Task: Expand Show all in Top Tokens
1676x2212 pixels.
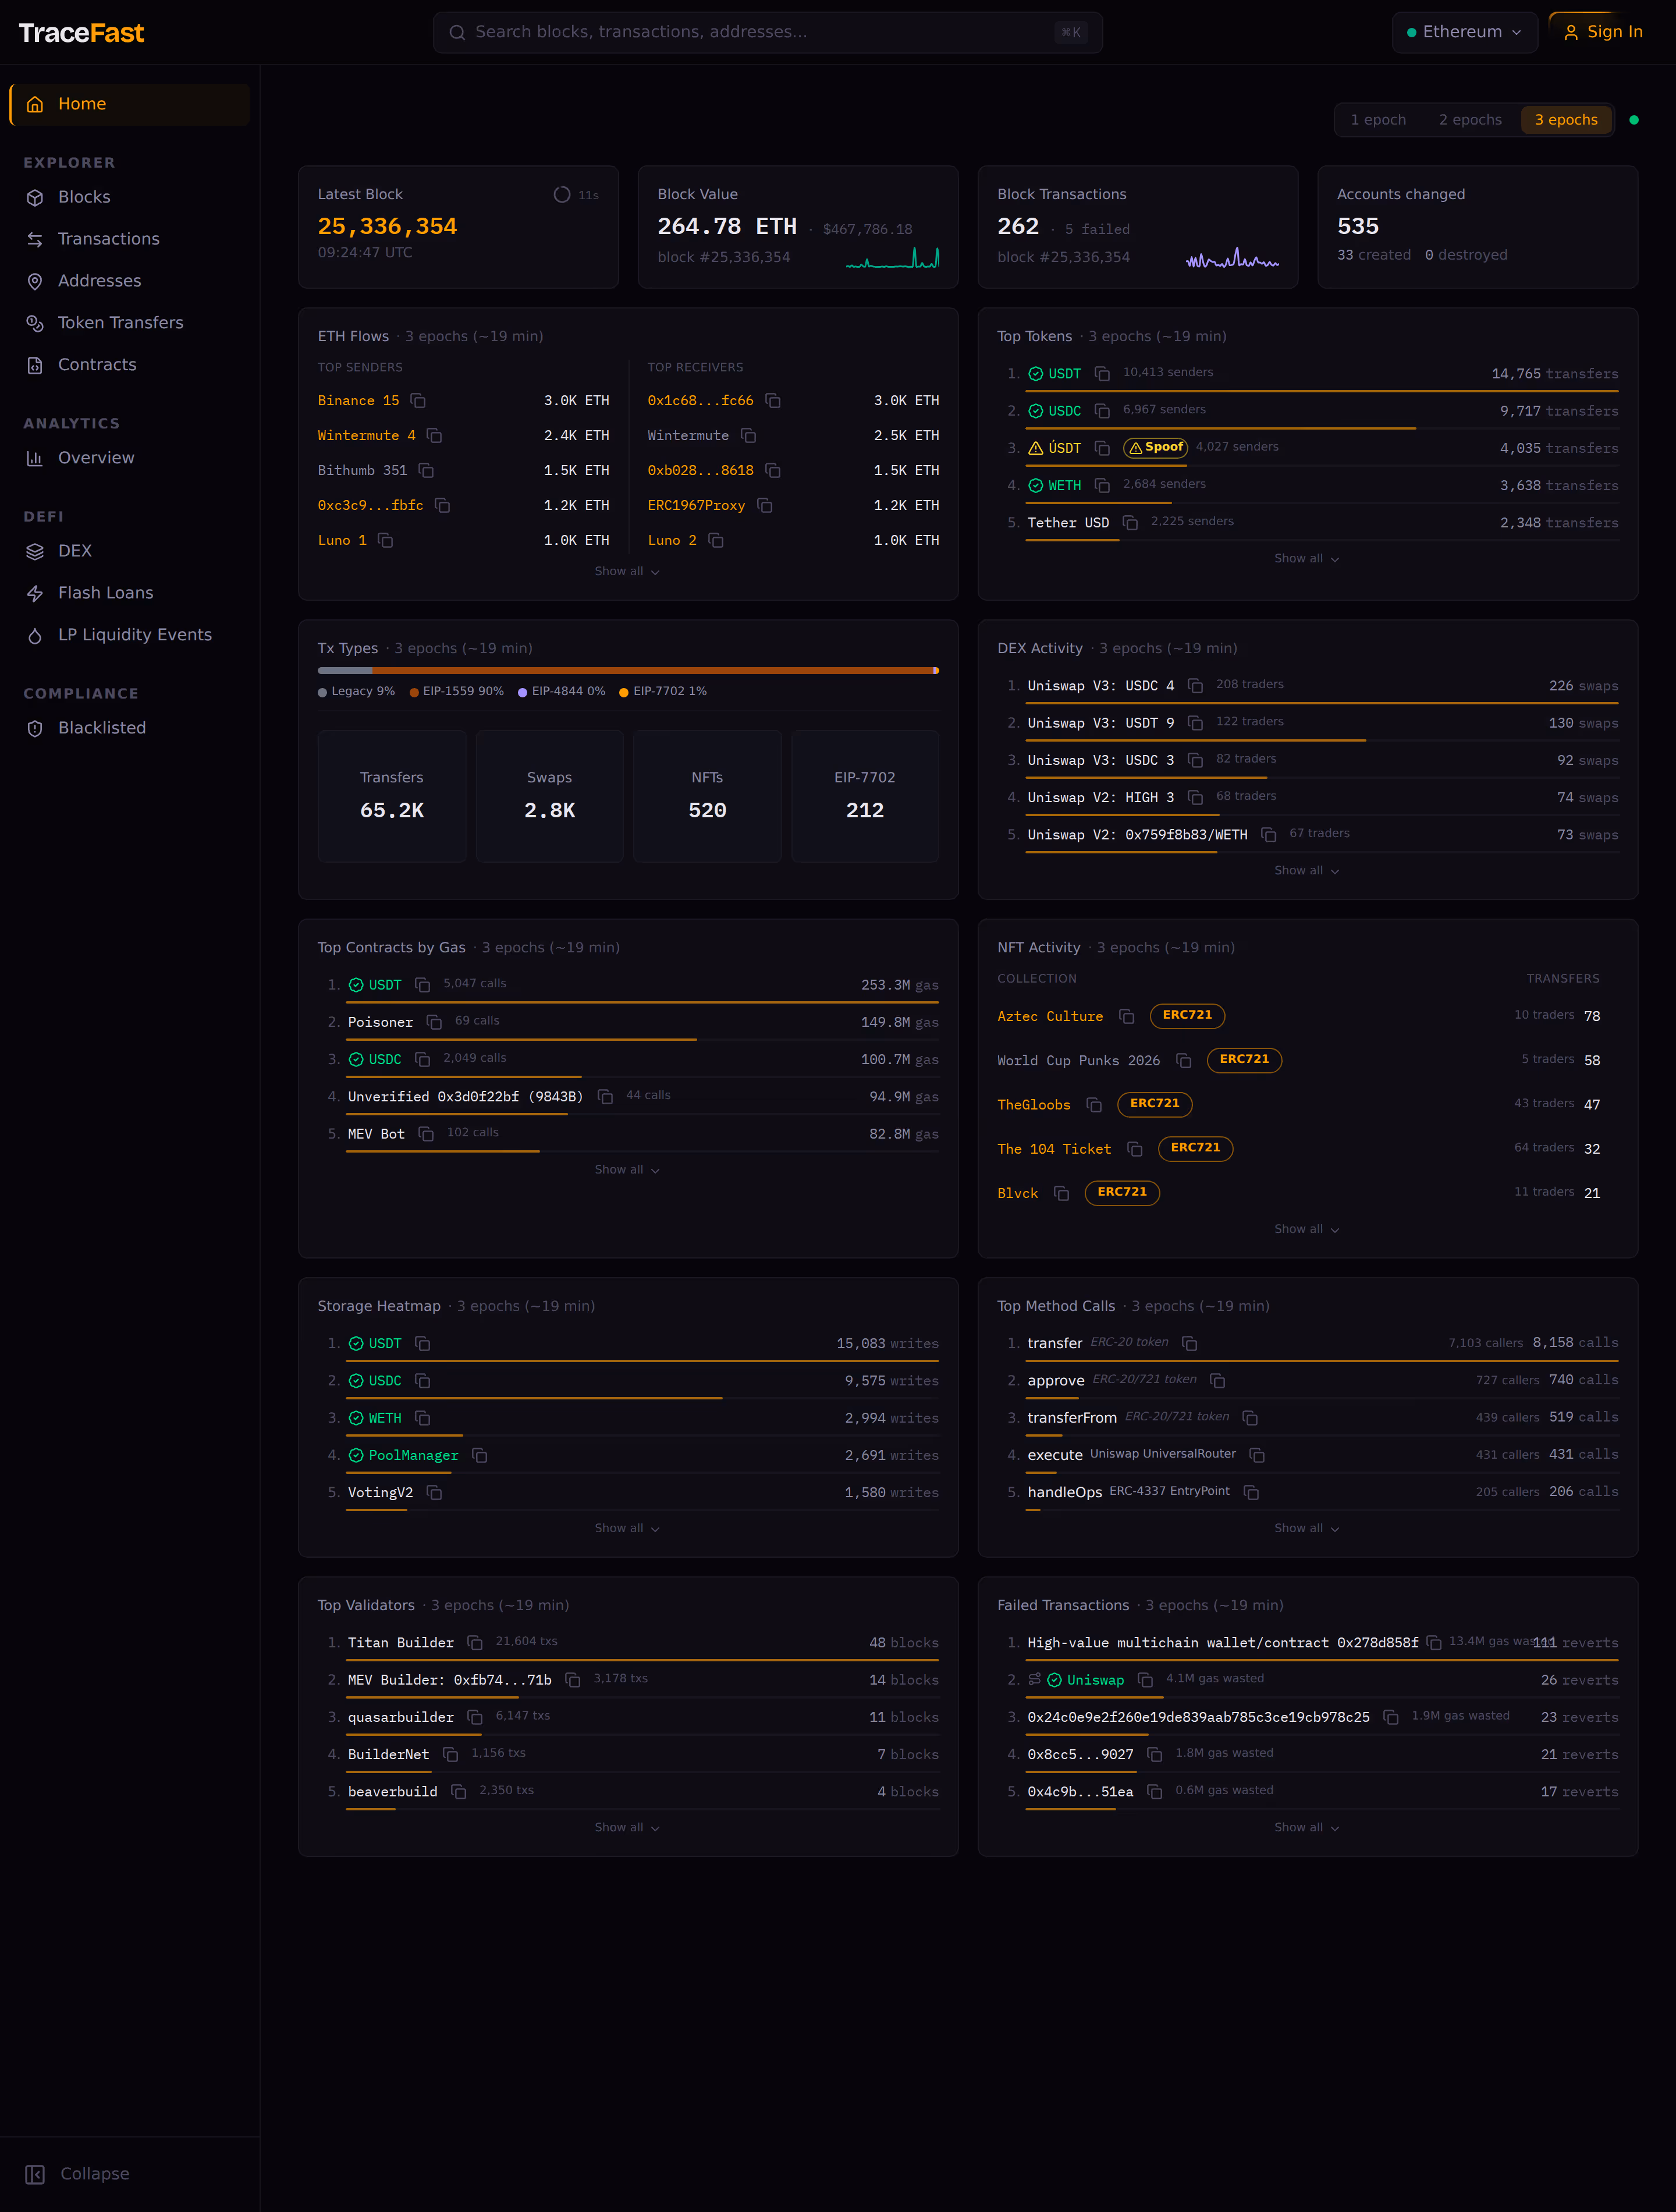Action: (1307, 559)
